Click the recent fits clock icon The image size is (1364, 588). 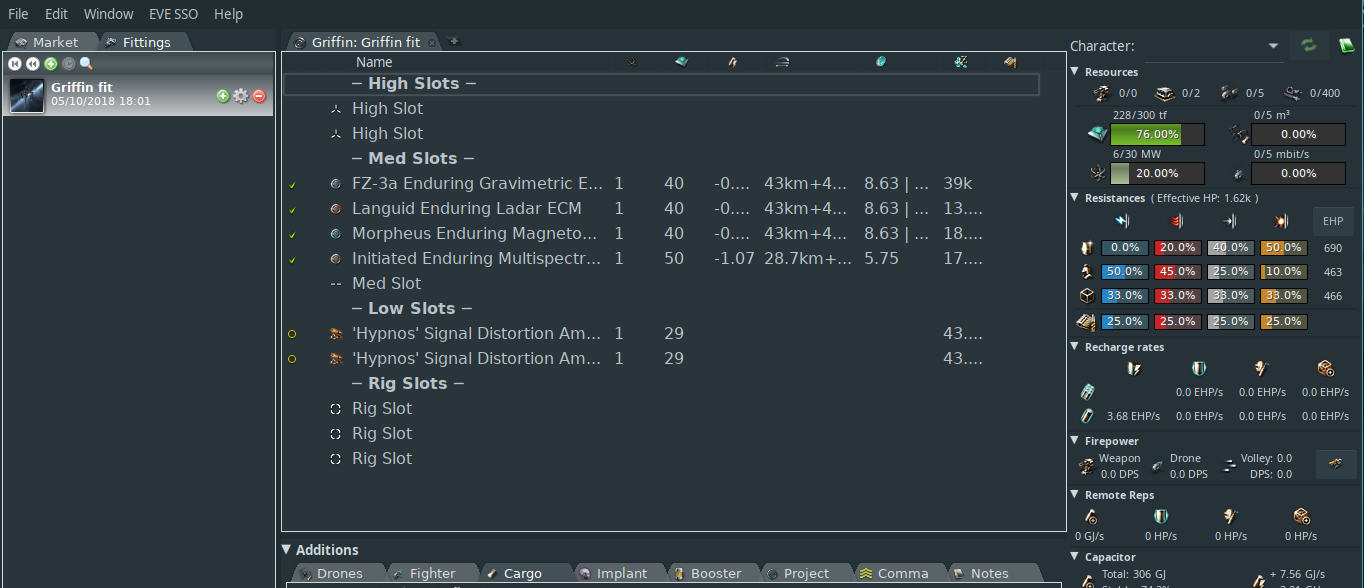click(68, 63)
